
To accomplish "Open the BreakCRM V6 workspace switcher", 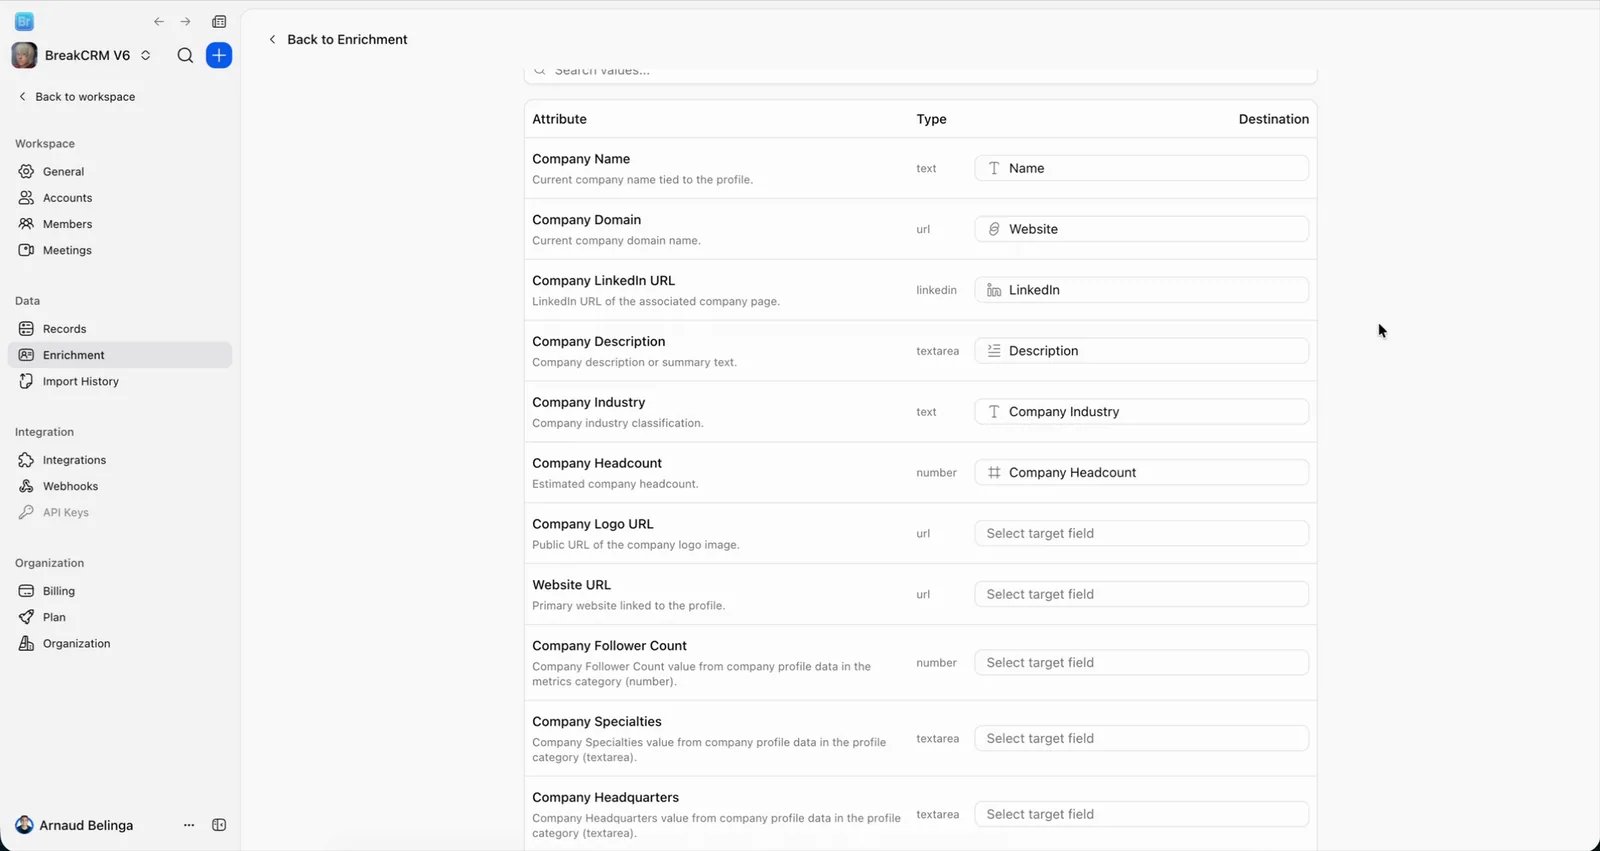I will click(82, 56).
